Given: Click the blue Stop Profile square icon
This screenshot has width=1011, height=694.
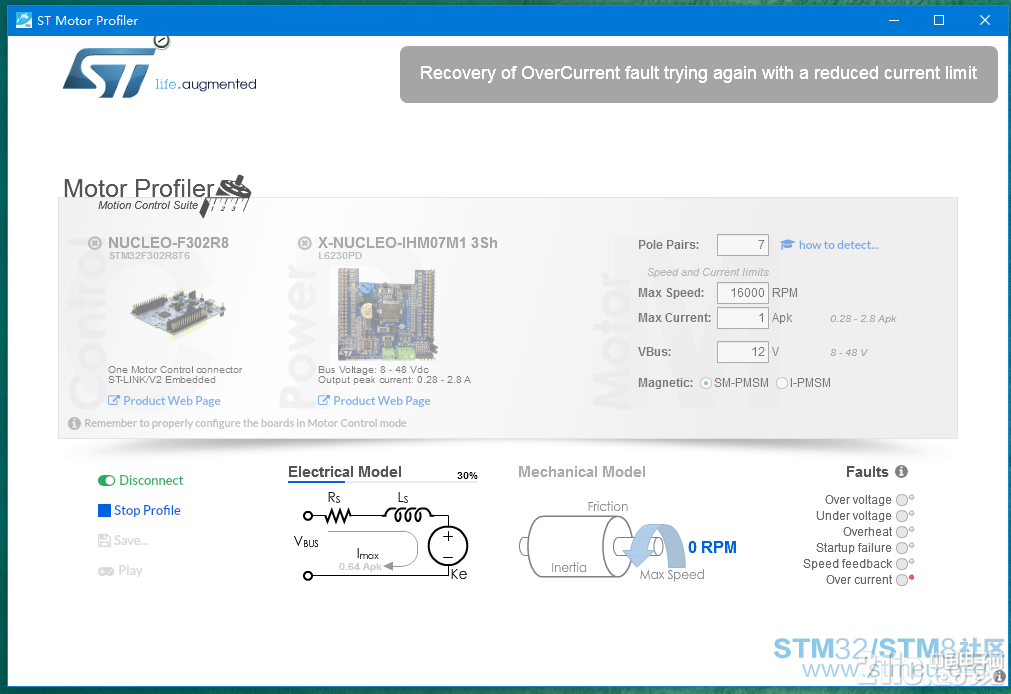Looking at the screenshot, I should [104, 510].
